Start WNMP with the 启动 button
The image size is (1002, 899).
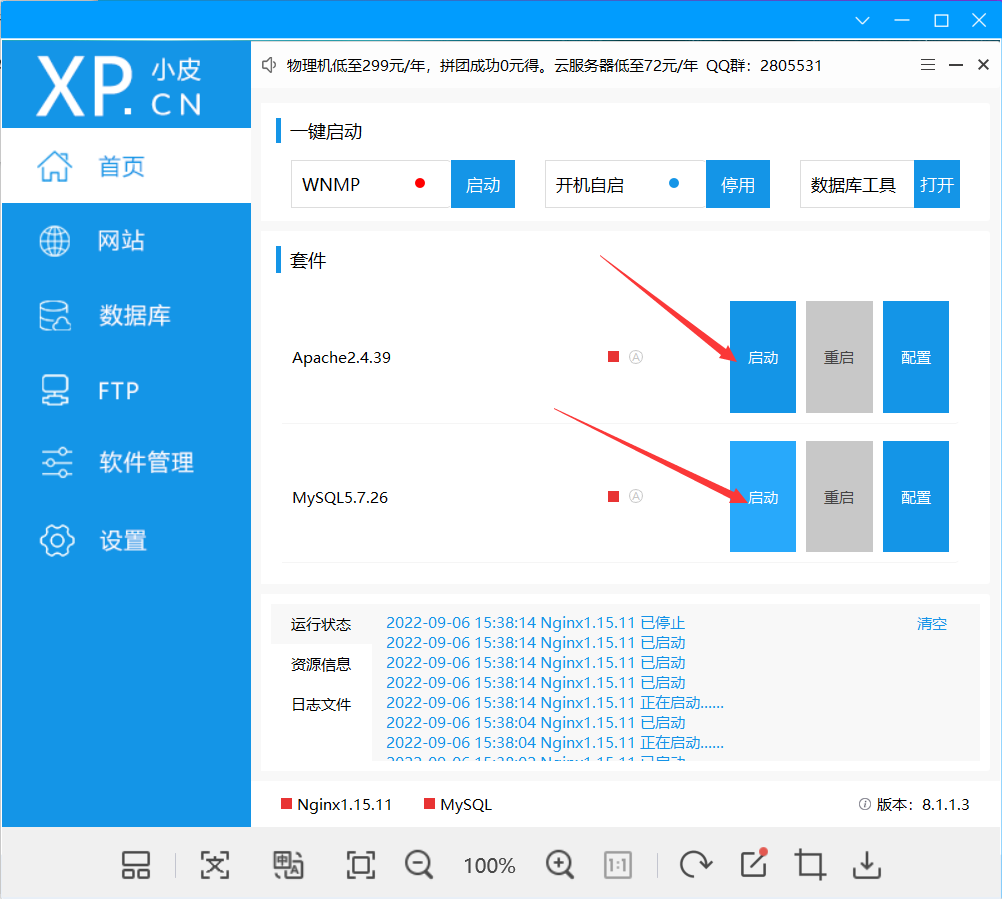click(483, 184)
